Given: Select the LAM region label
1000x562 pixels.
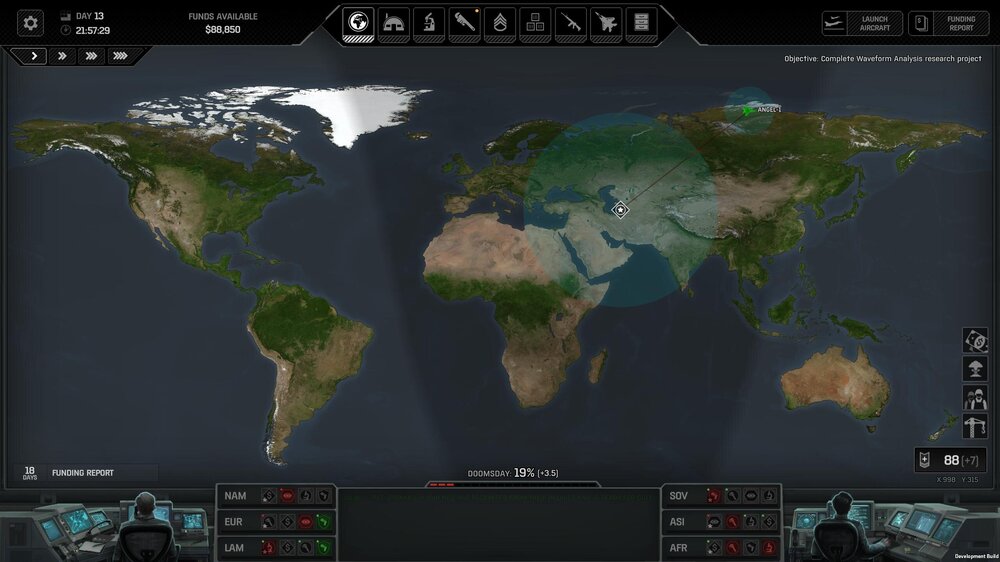Looking at the screenshot, I should pyautogui.click(x=234, y=548).
